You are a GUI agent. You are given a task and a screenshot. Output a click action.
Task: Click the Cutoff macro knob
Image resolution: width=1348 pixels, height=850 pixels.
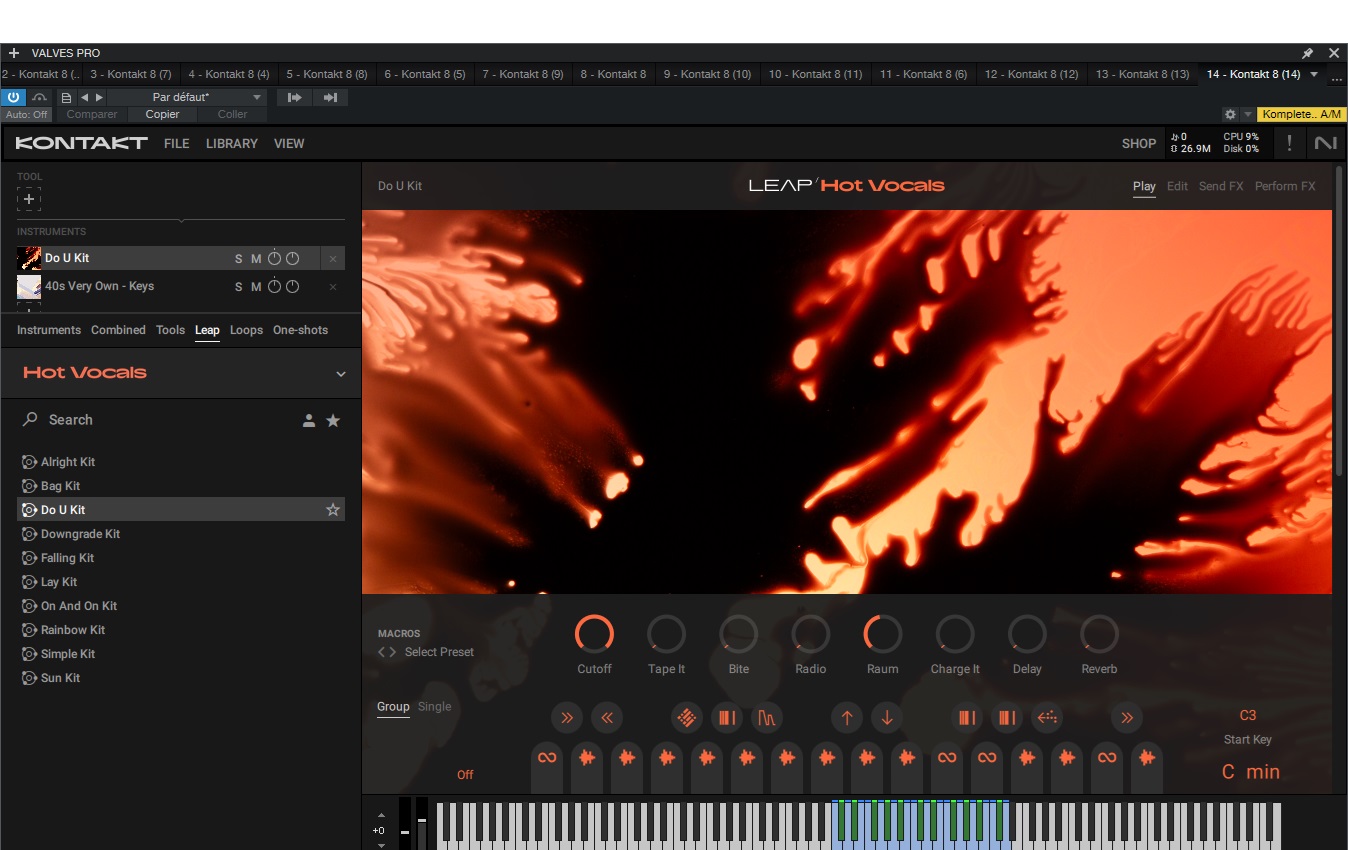594,634
